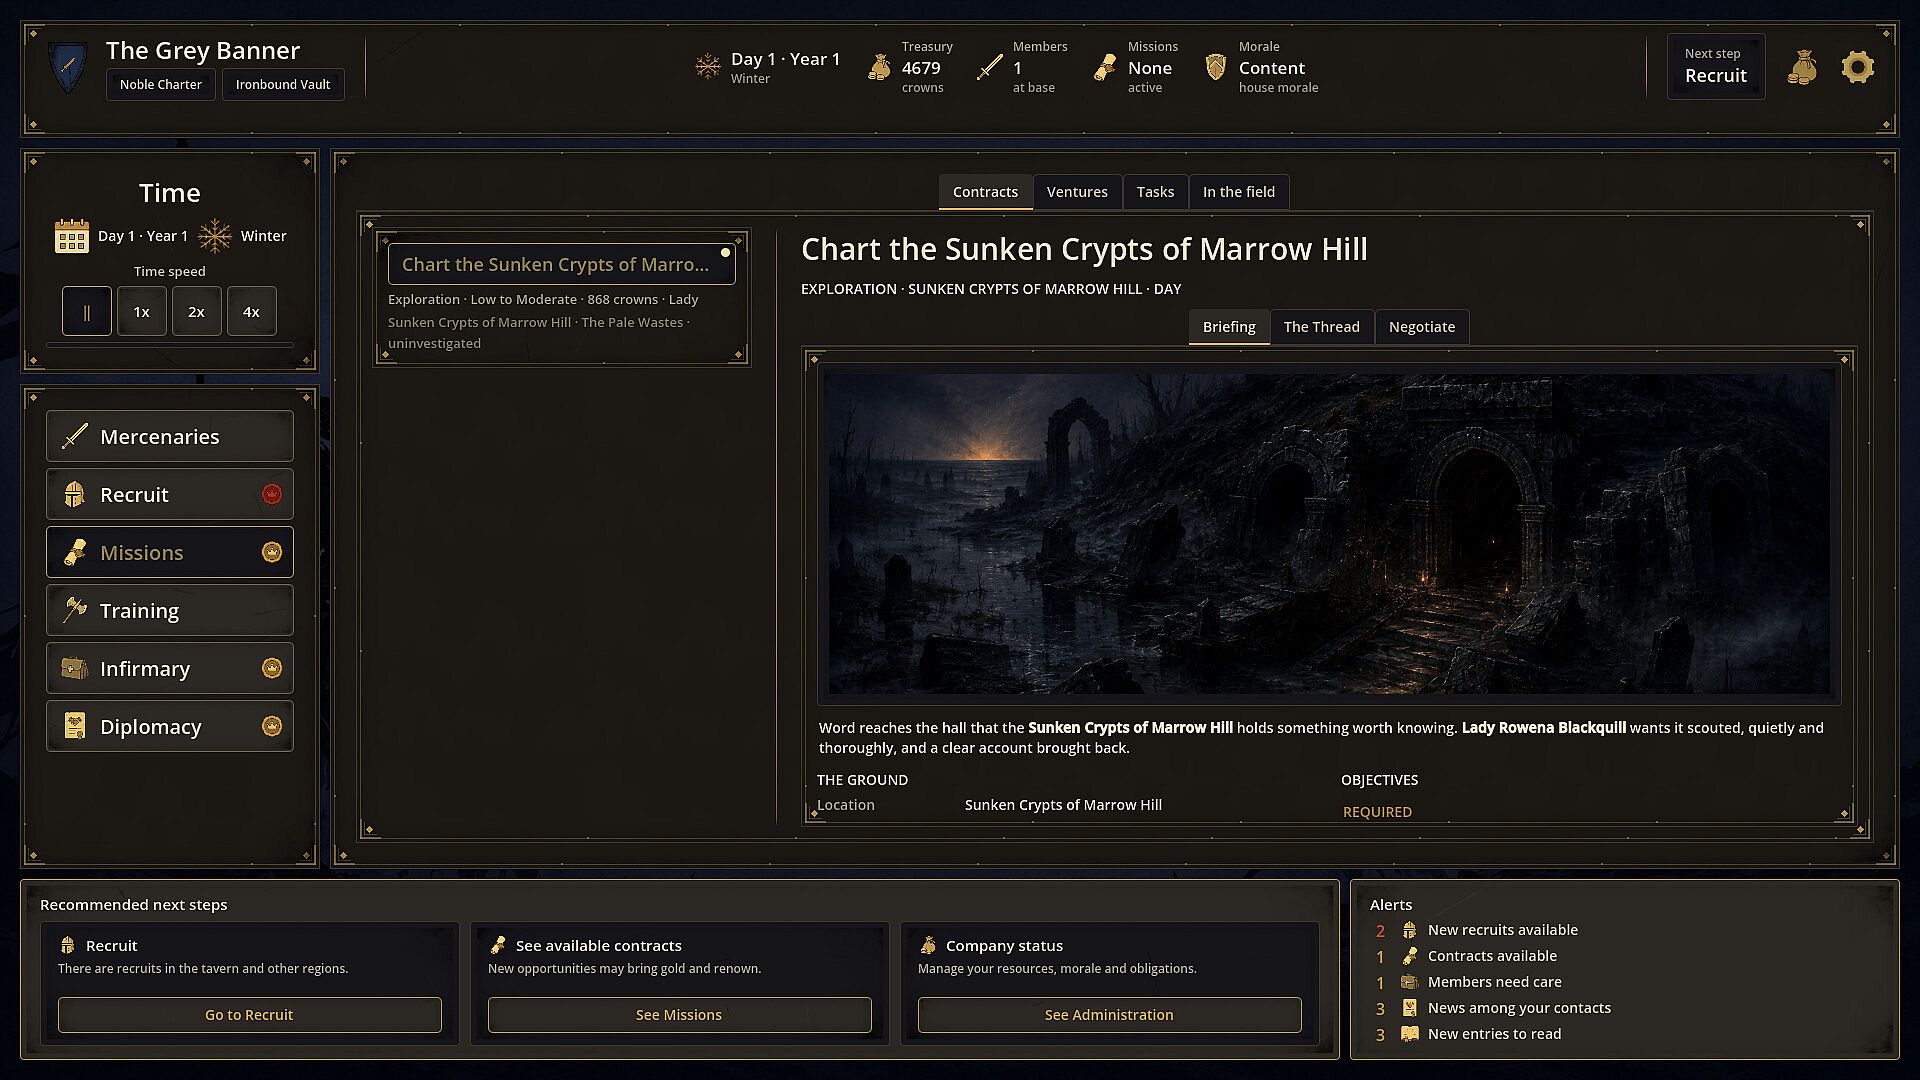
Task: Open the Mercenaries section
Action: point(170,436)
